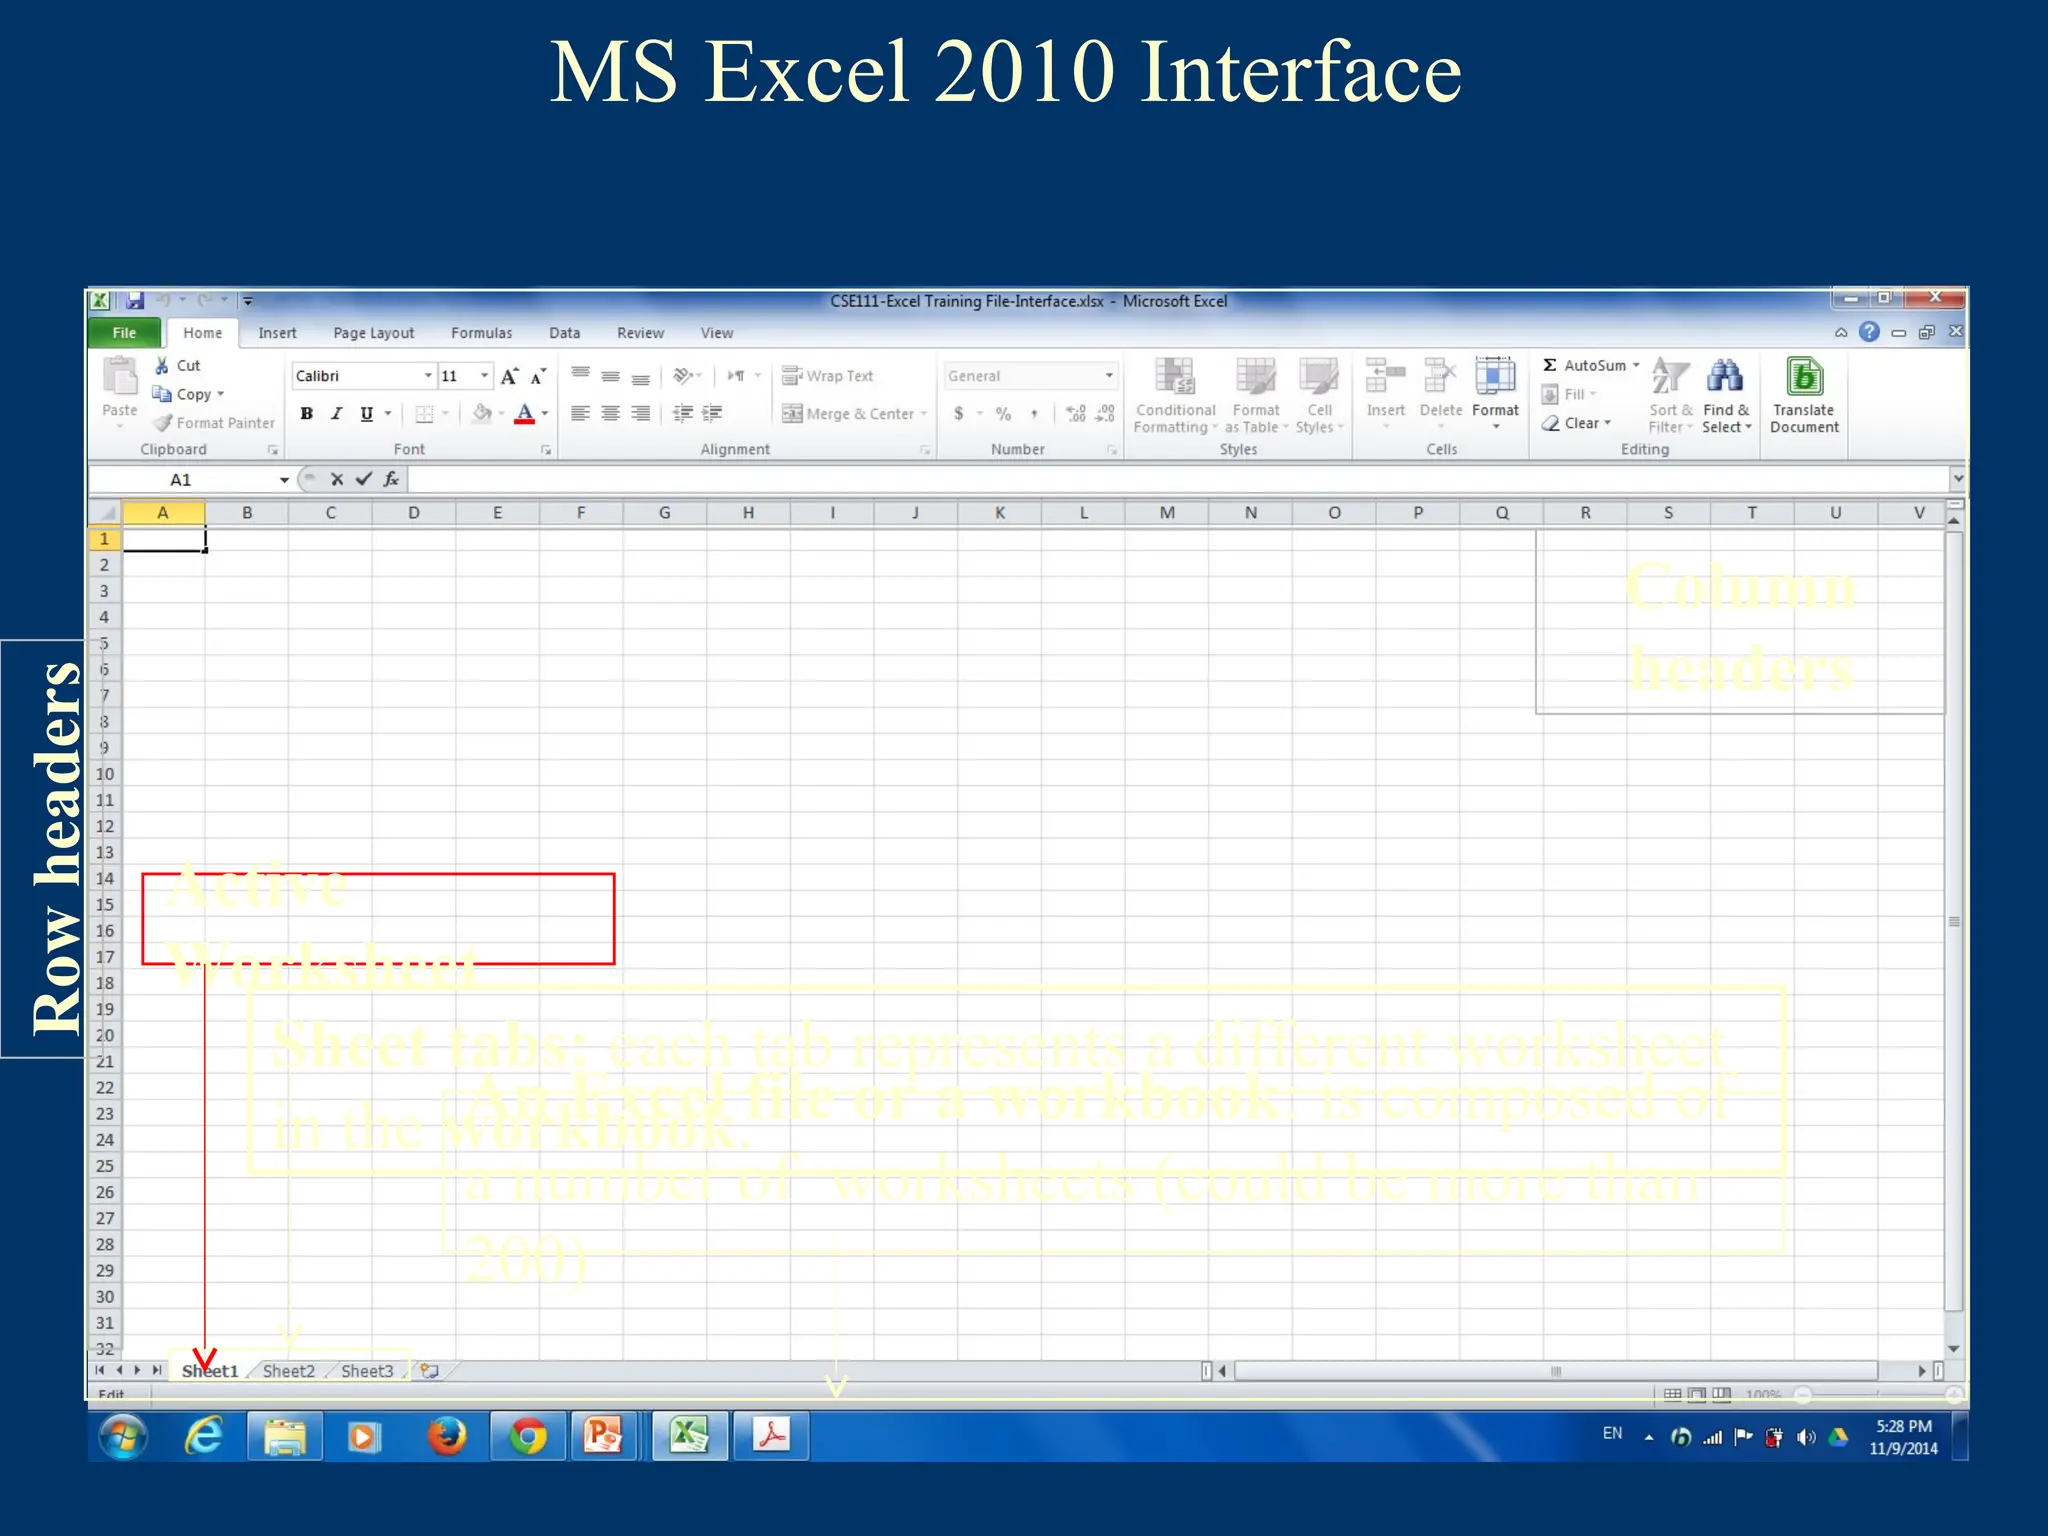The image size is (2048, 1536).
Task: Click the formula bar input field
Action: point(1177,479)
